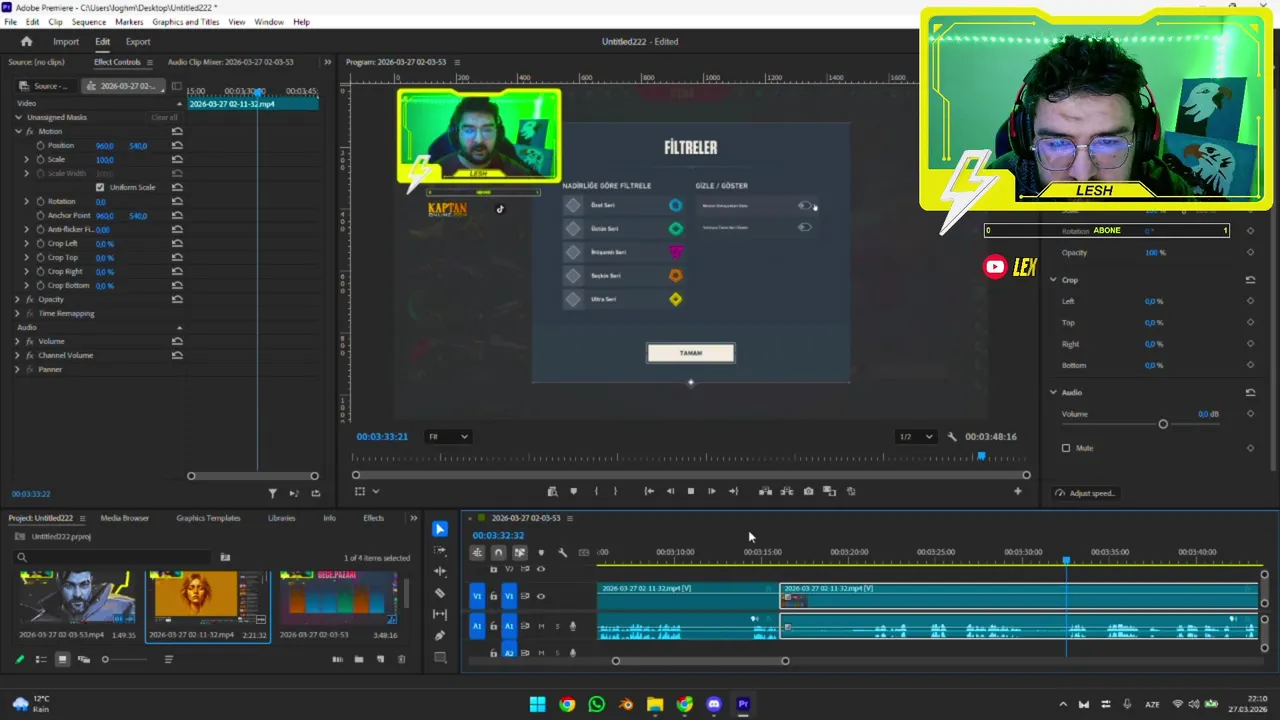Toggle V1 track output eye
Screen dimensions: 1280x720
[541, 597]
